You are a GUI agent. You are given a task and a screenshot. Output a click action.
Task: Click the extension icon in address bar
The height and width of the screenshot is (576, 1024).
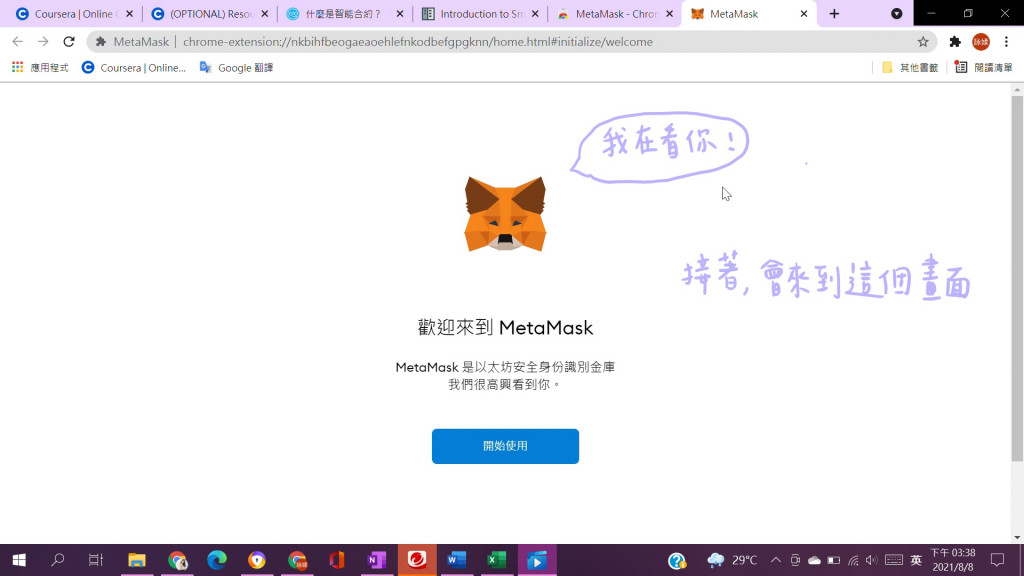coord(101,42)
